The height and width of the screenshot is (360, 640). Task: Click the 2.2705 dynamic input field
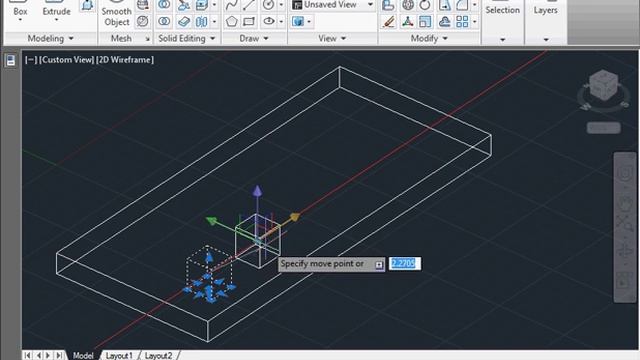click(x=404, y=264)
